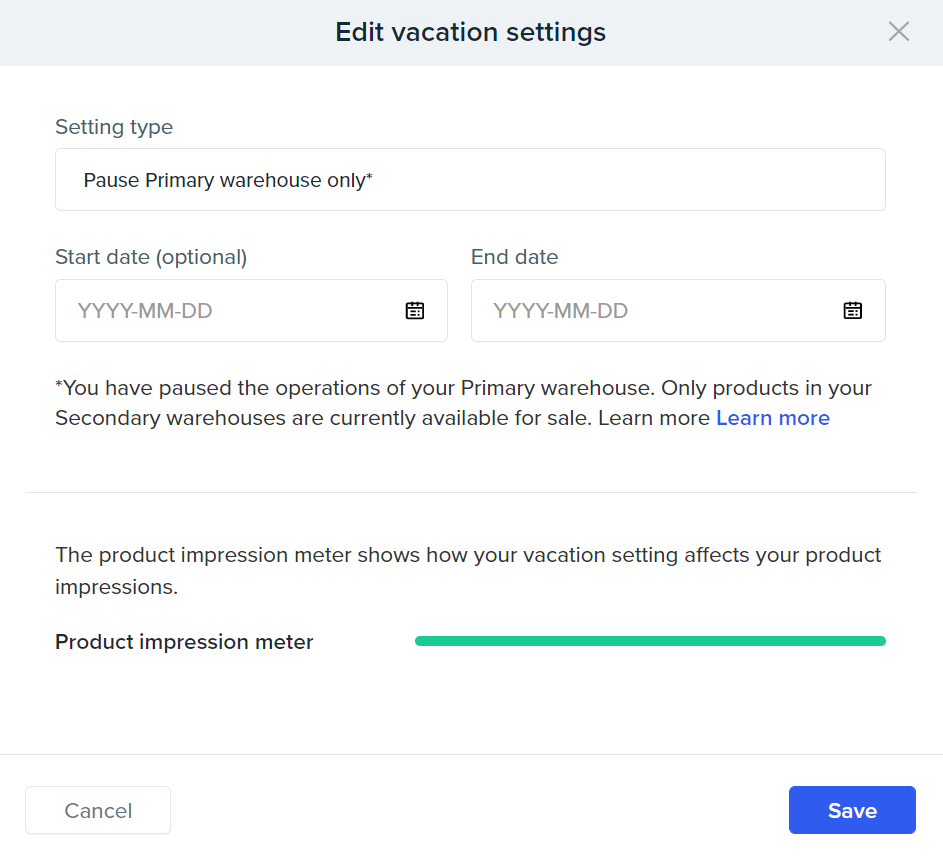
Task: Click the paused Primary warehouse notice text
Action: (x=463, y=403)
